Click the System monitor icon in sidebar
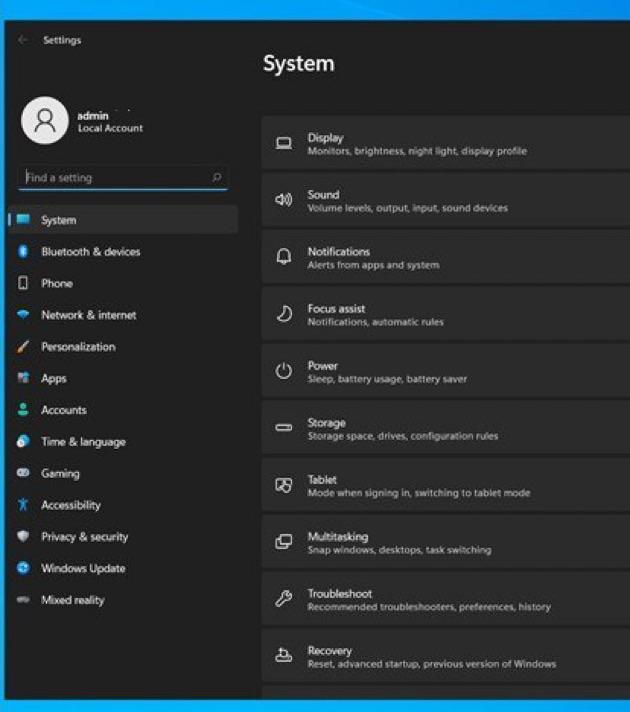 (x=23, y=220)
